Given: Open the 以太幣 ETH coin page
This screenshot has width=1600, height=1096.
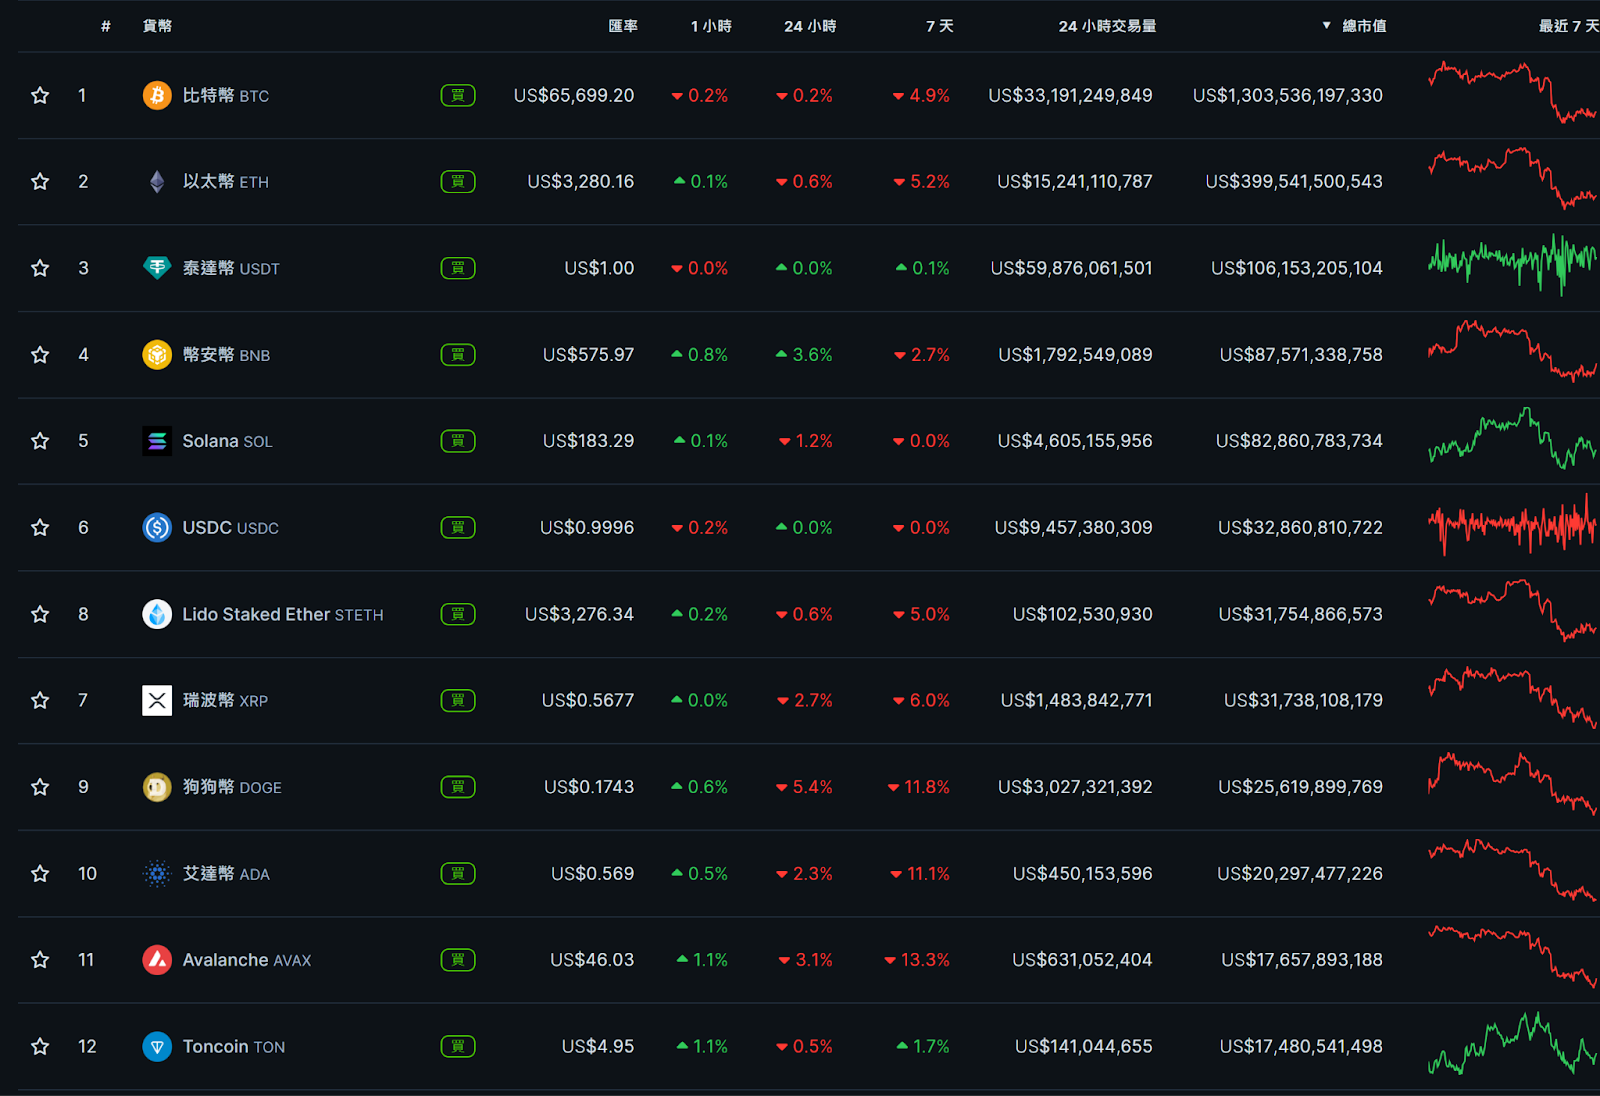Looking at the screenshot, I should (225, 181).
